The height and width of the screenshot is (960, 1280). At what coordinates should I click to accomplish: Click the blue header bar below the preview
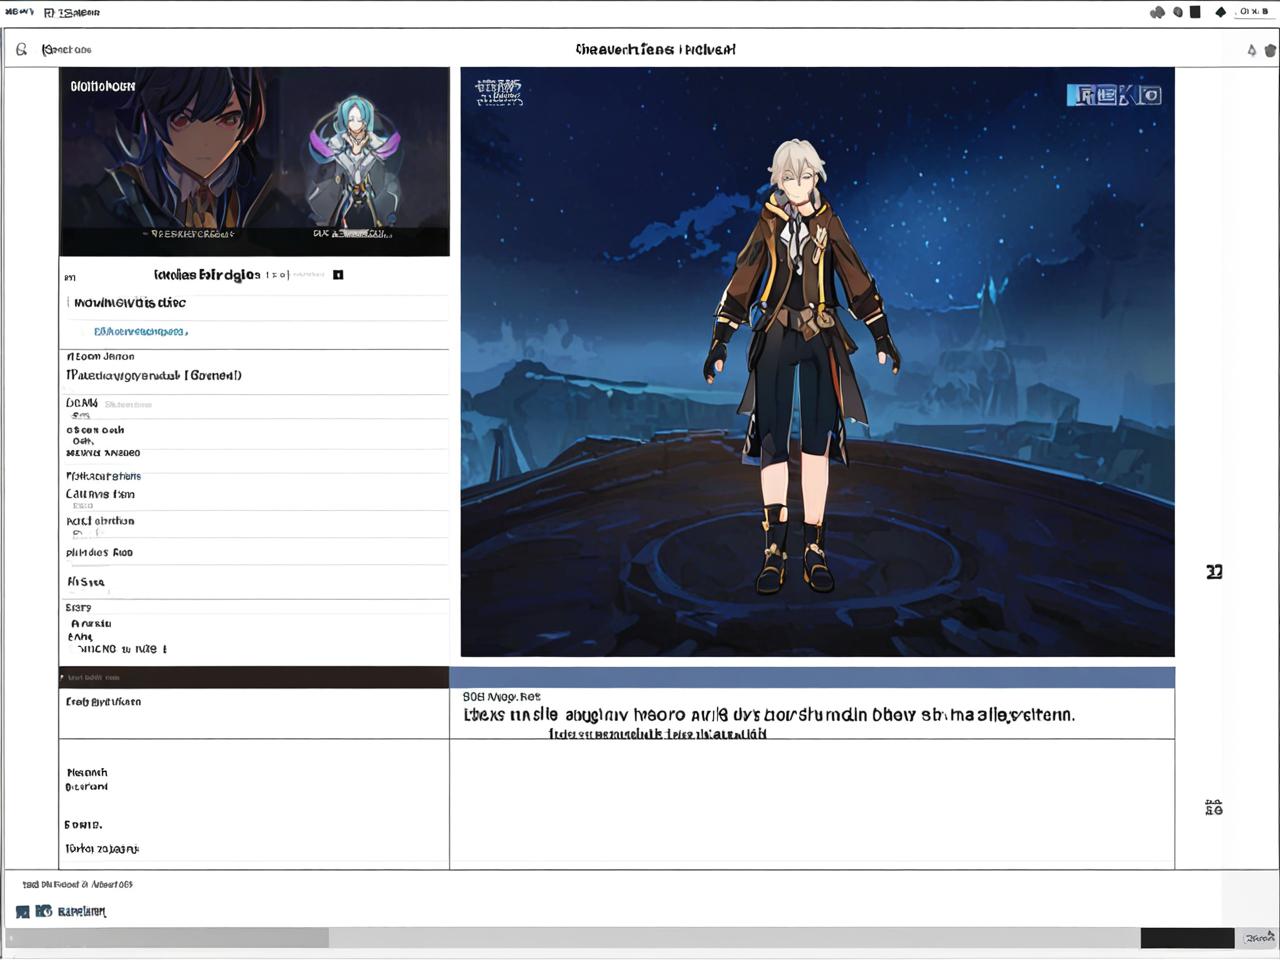point(812,677)
